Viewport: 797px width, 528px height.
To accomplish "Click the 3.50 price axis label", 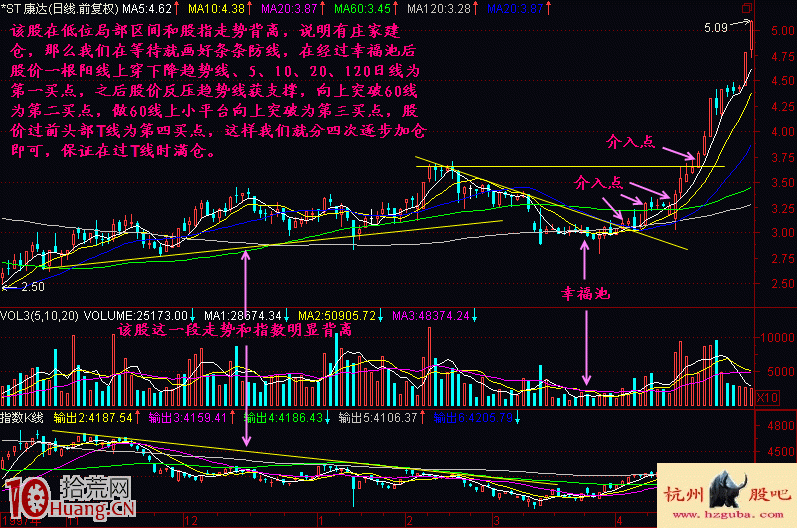I will (782, 182).
